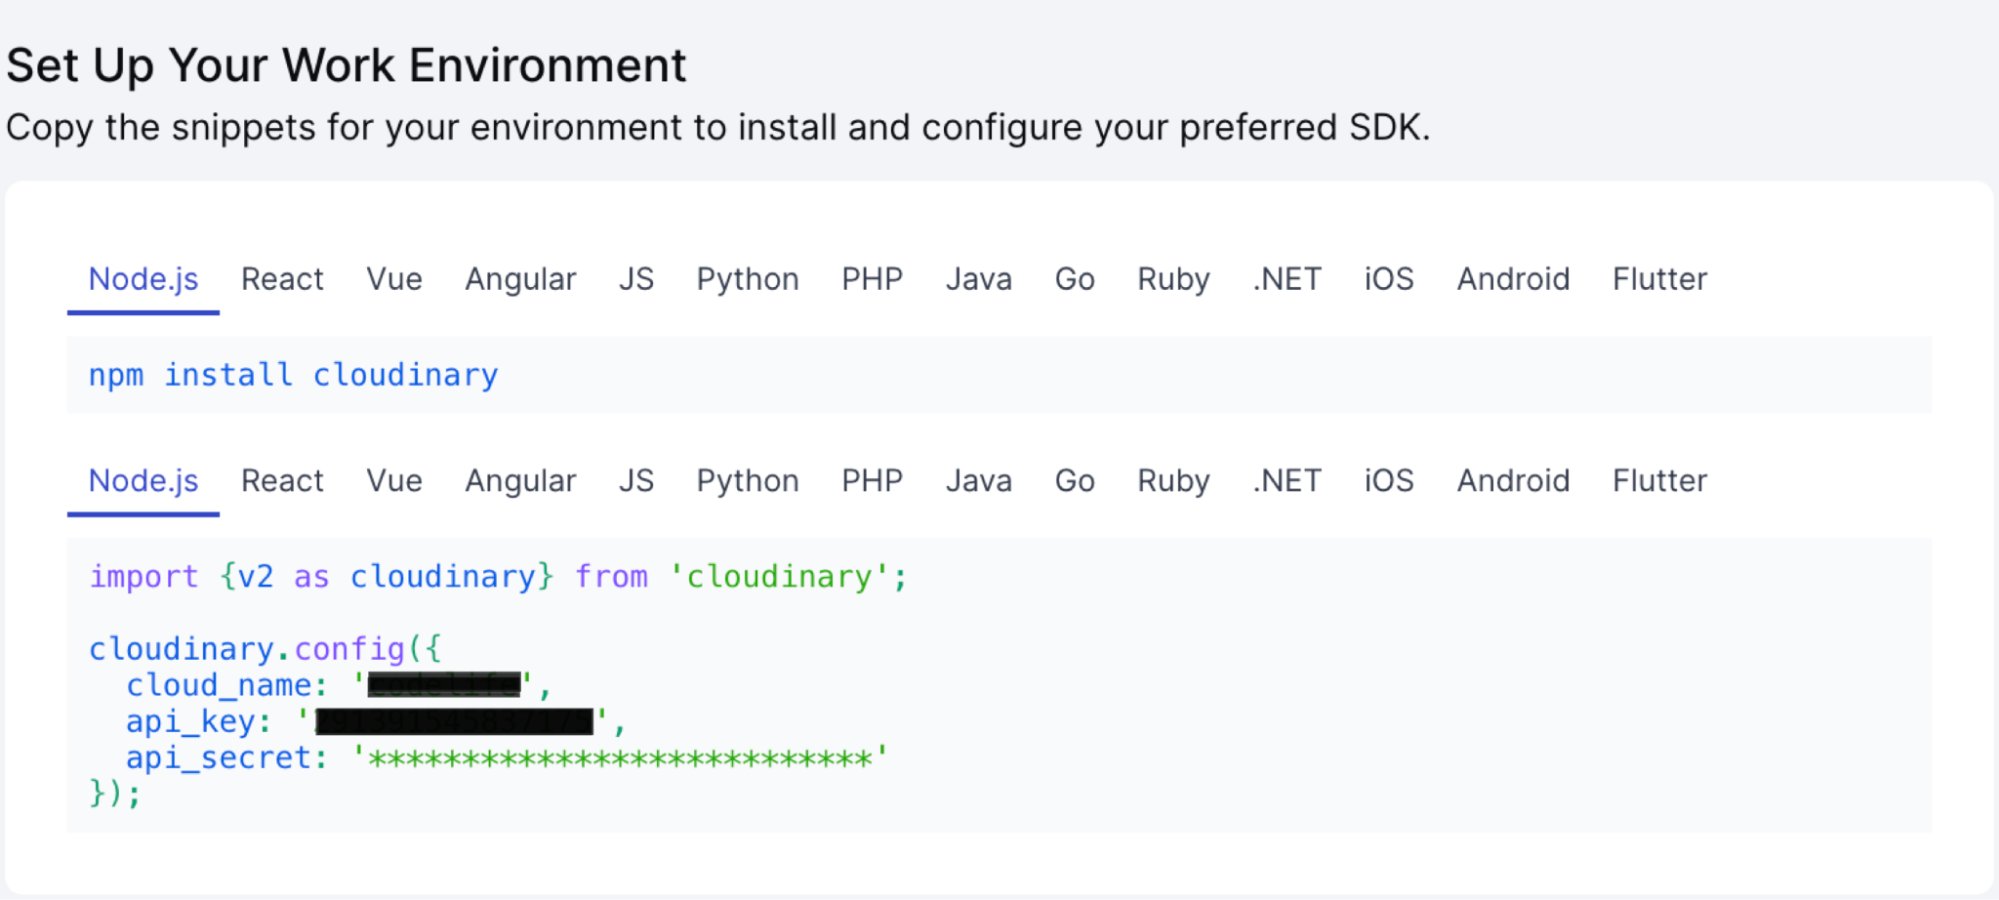Select JS tab in install snippet row
This screenshot has width=1999, height=900.
636,279
